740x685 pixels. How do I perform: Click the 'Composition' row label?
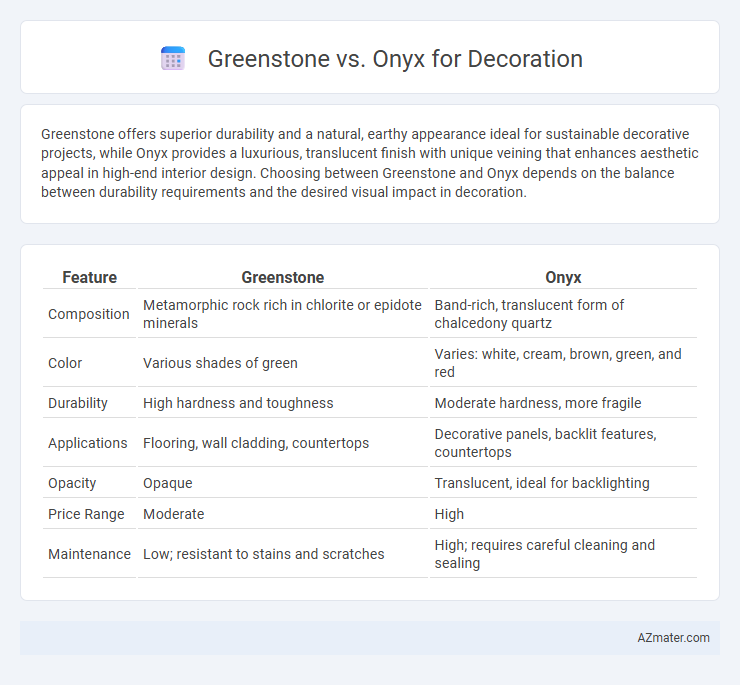coord(90,314)
